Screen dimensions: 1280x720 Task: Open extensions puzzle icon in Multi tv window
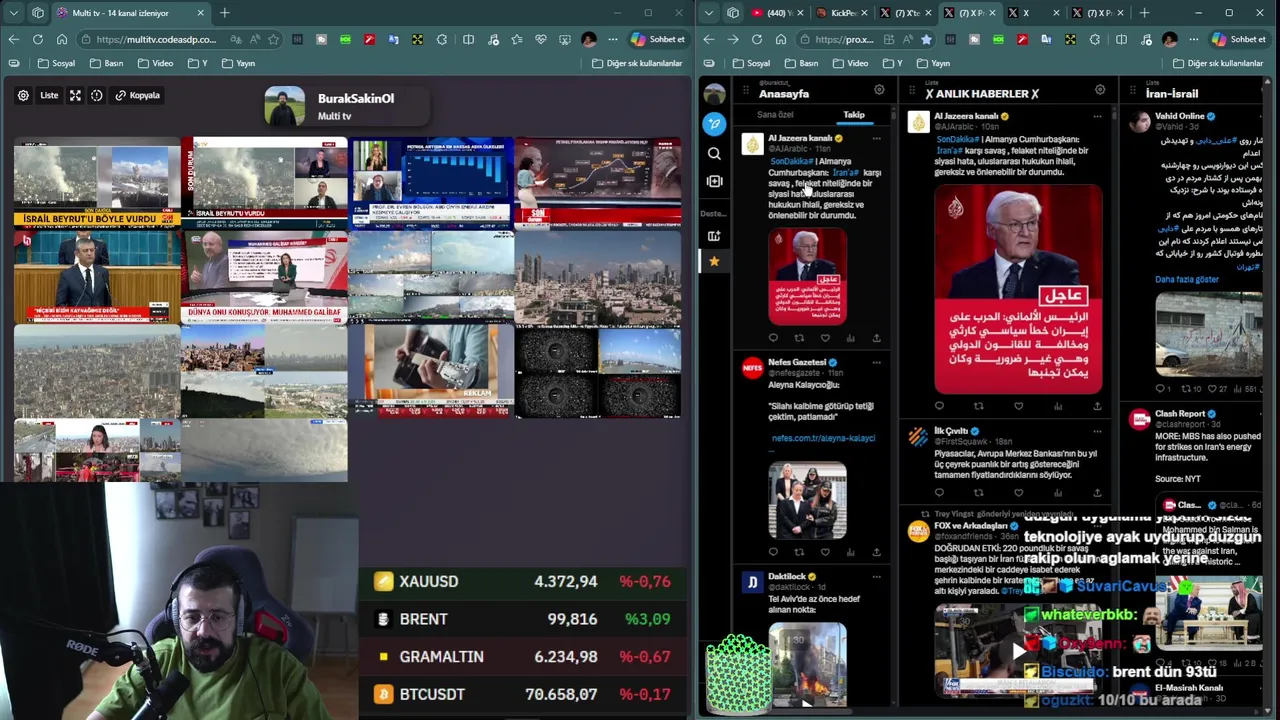[x=444, y=39]
